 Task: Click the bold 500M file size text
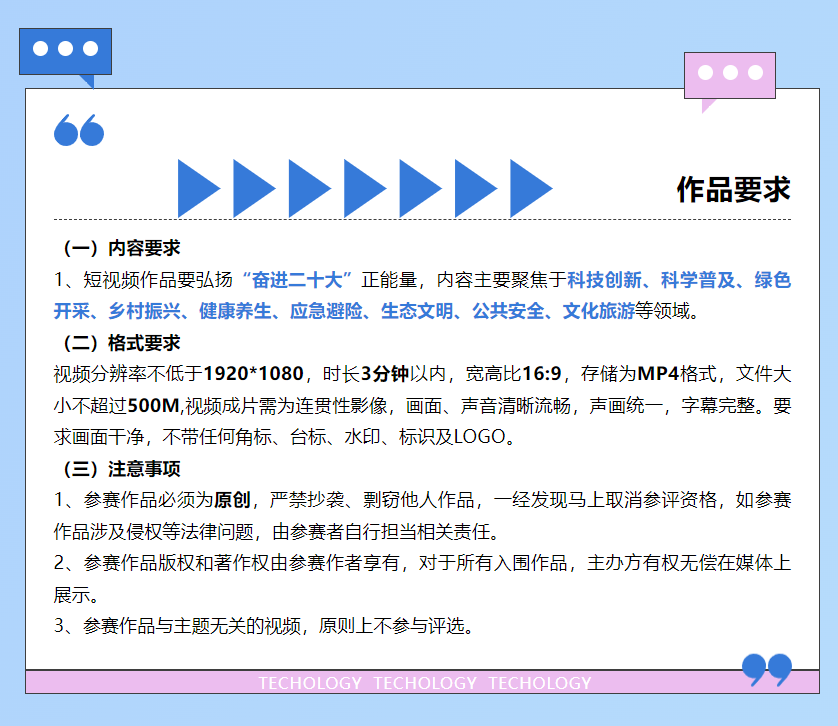[x=153, y=406]
